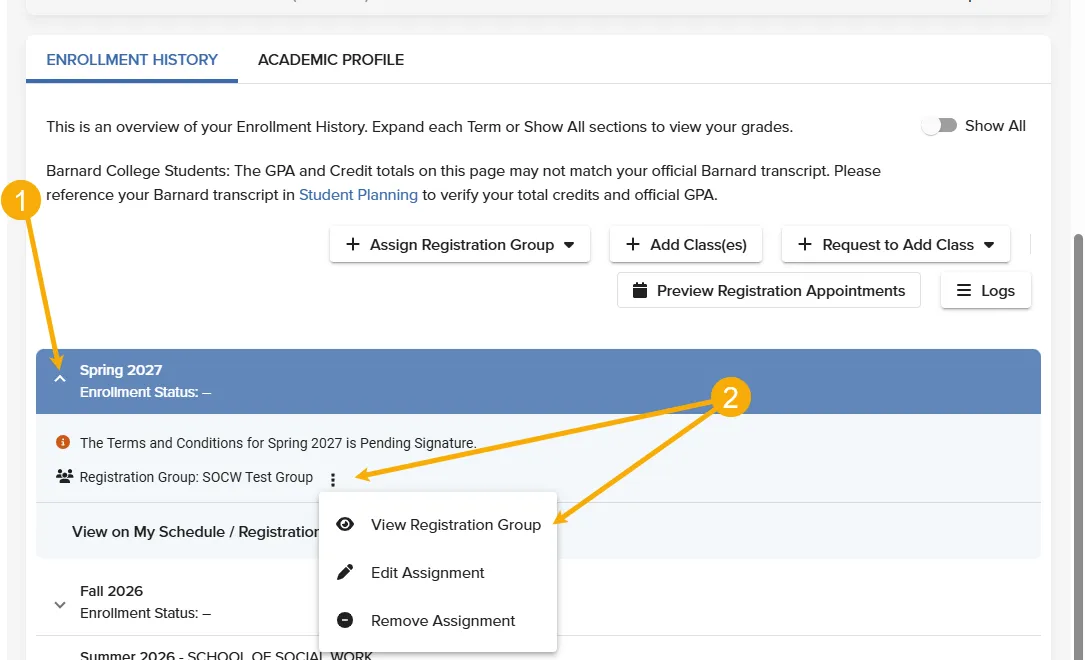Open Request to Add Class dropdown
The image size is (1085, 660).
895,244
